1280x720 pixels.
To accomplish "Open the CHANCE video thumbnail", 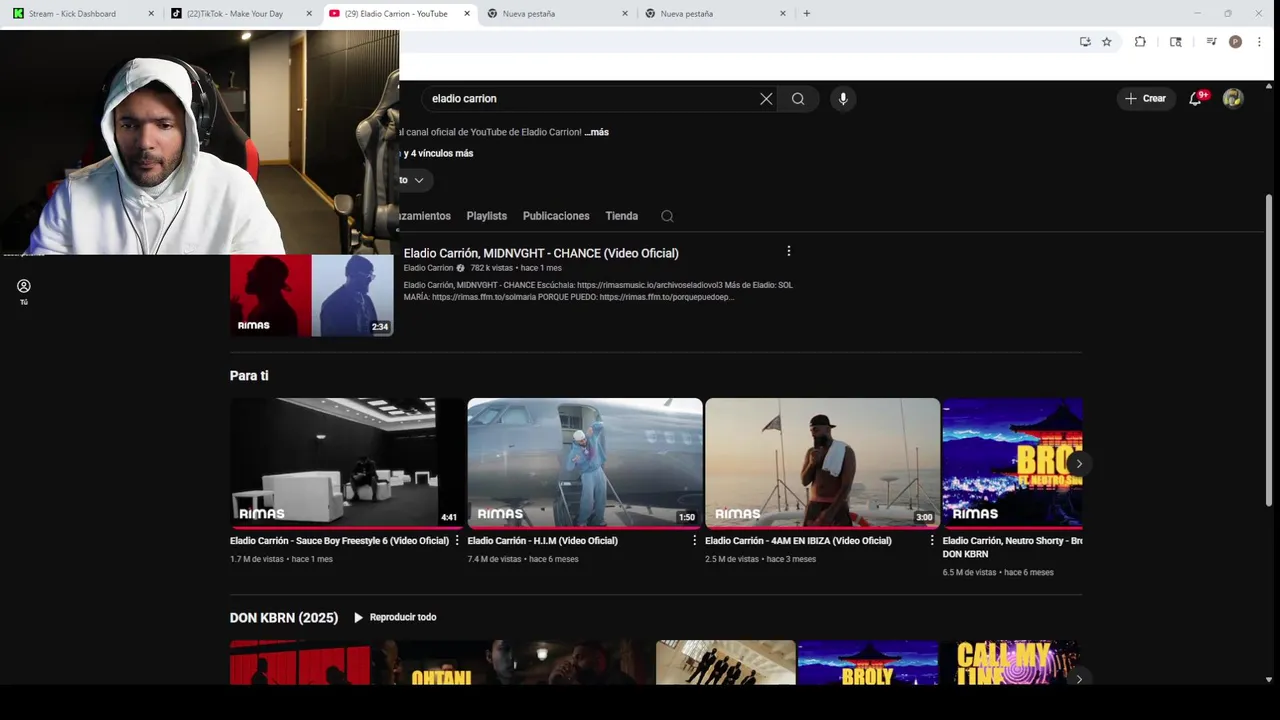I will [312, 295].
